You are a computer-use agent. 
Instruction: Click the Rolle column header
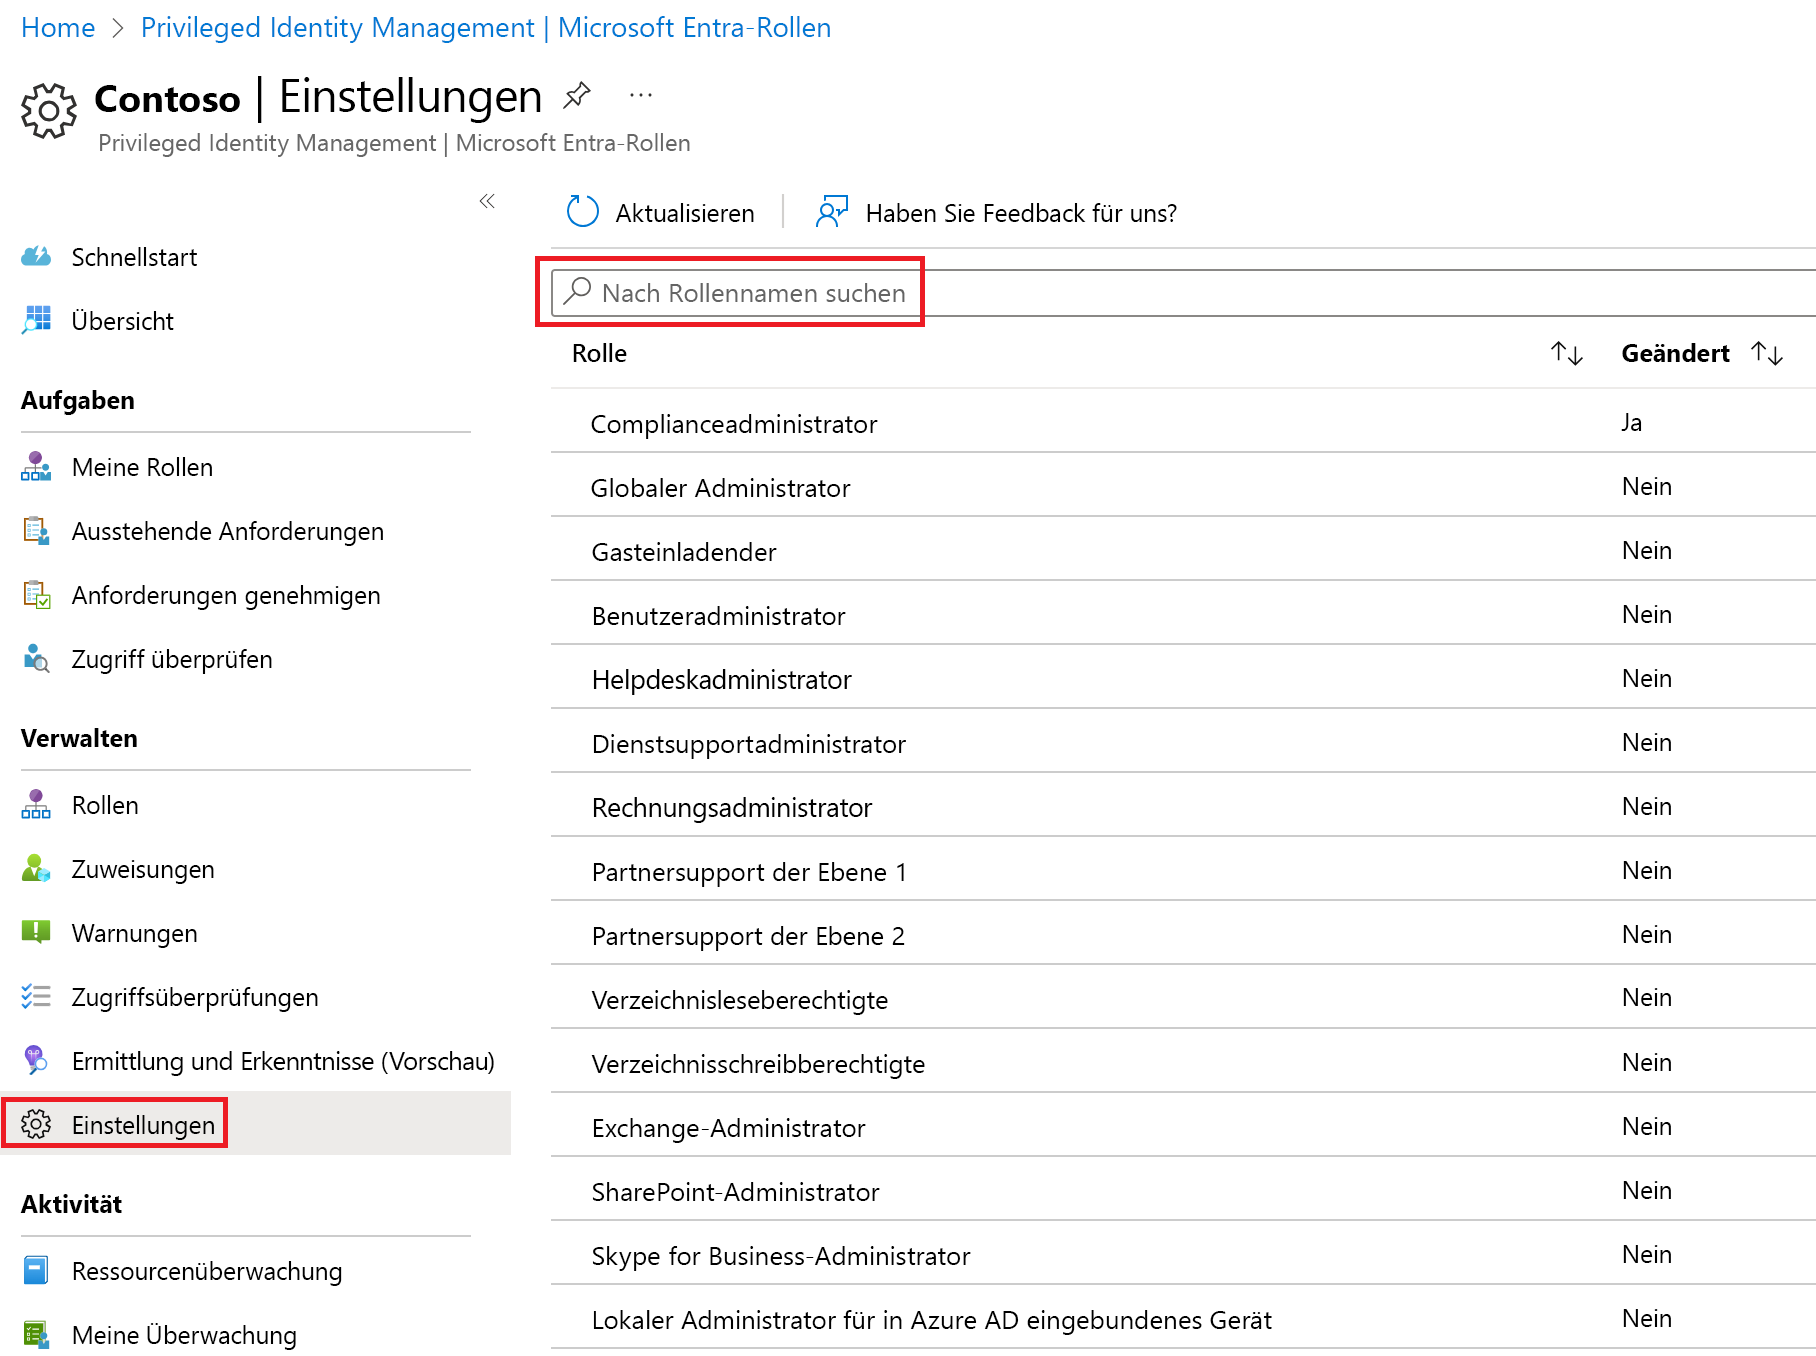tap(599, 353)
